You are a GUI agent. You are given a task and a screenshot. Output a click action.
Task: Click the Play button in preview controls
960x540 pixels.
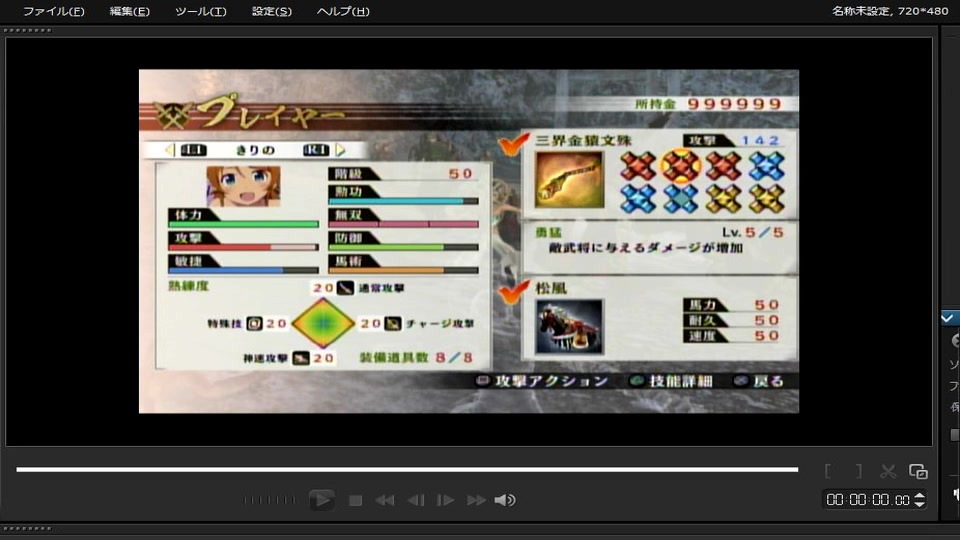click(321, 500)
